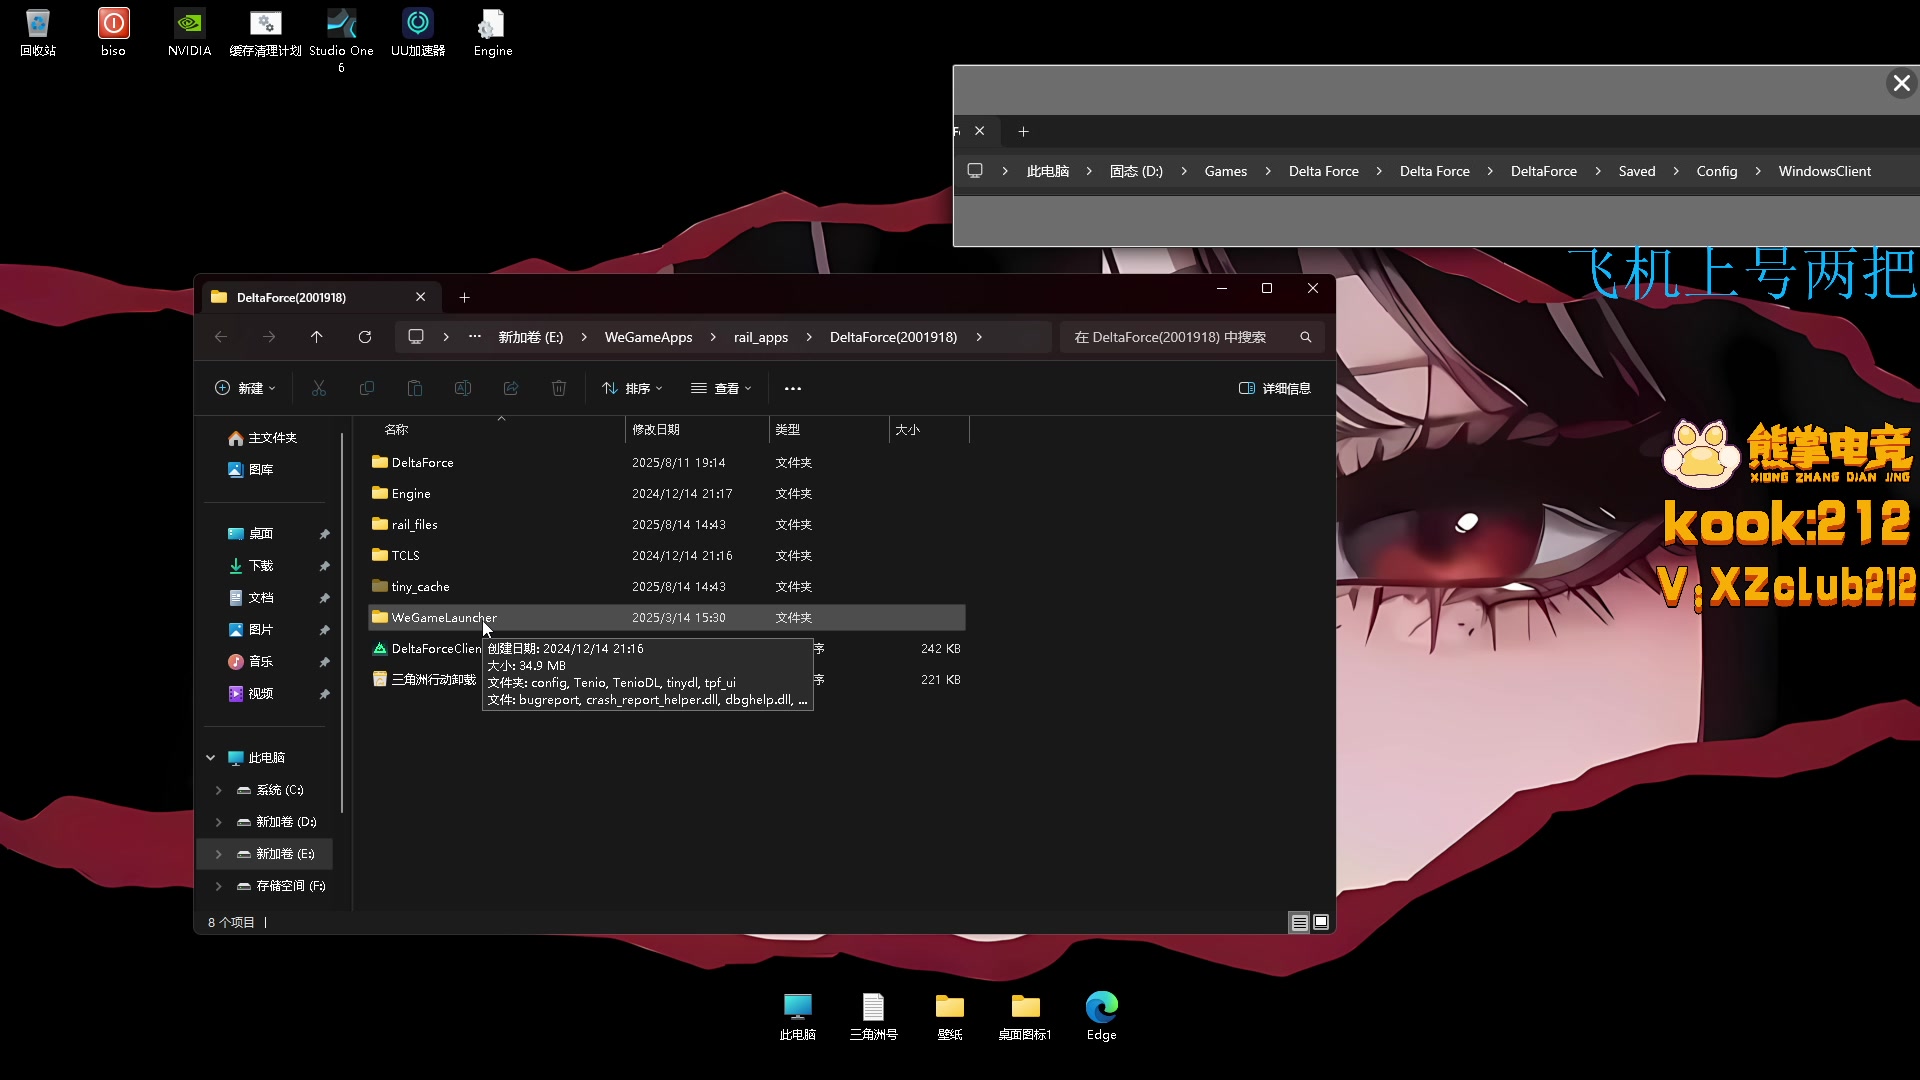Switch to details list view icon
This screenshot has width=1920, height=1080.
(1299, 922)
